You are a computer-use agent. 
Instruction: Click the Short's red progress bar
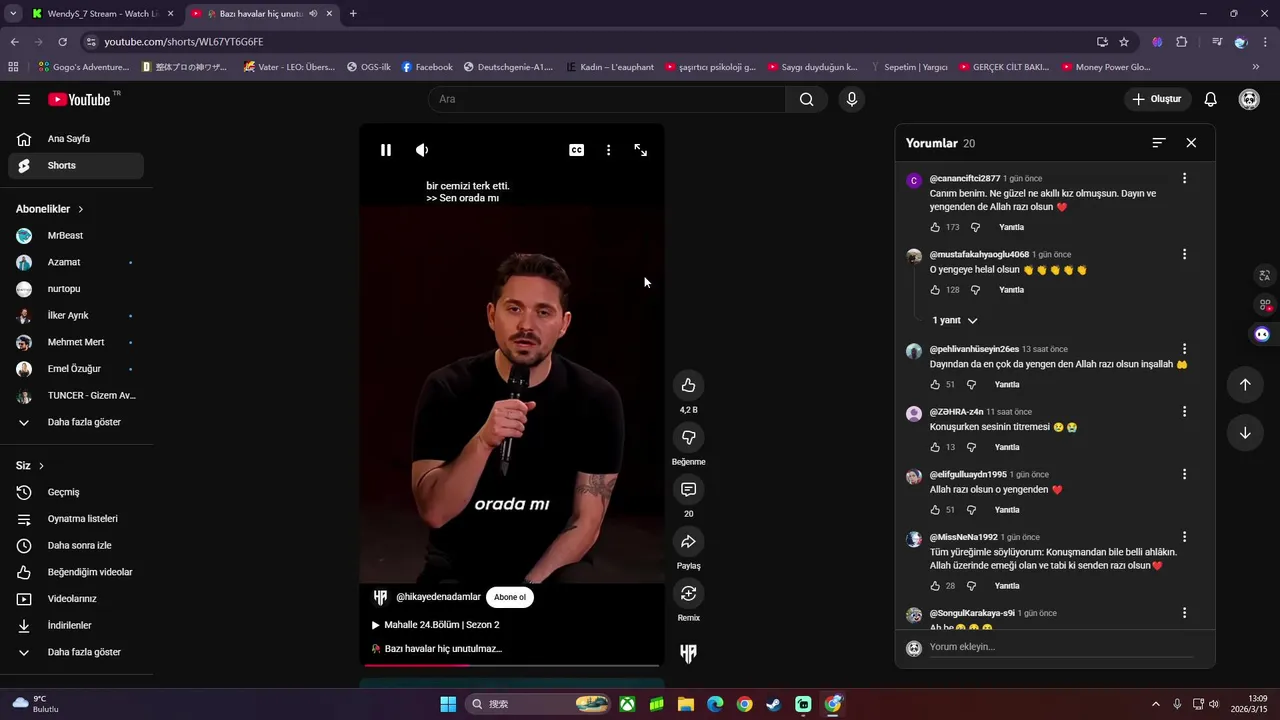point(511,665)
